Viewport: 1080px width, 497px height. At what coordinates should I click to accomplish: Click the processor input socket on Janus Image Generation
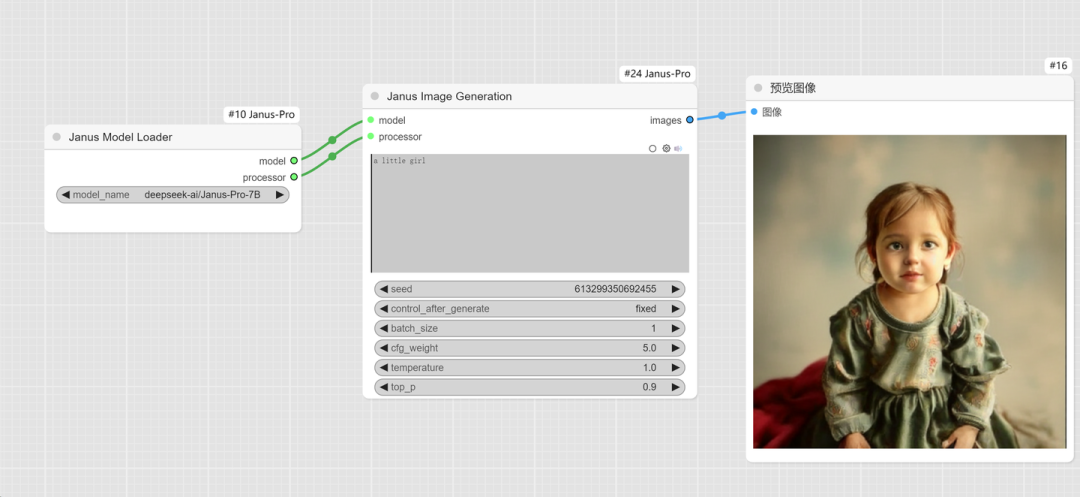point(371,136)
